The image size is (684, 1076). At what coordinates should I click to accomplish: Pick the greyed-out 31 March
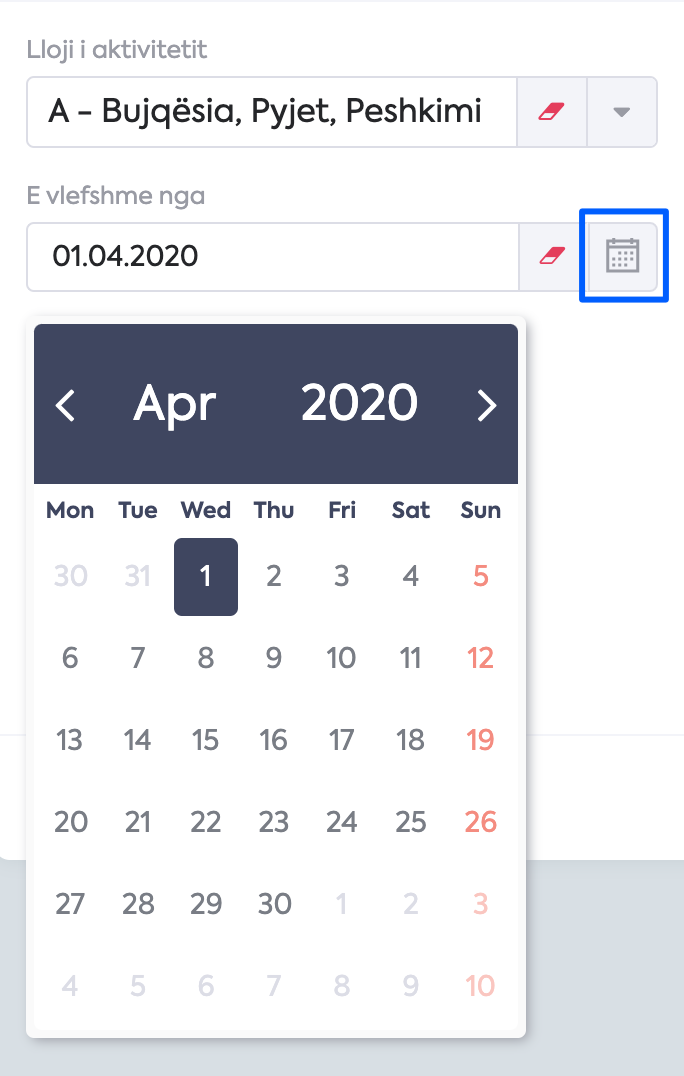click(137, 576)
